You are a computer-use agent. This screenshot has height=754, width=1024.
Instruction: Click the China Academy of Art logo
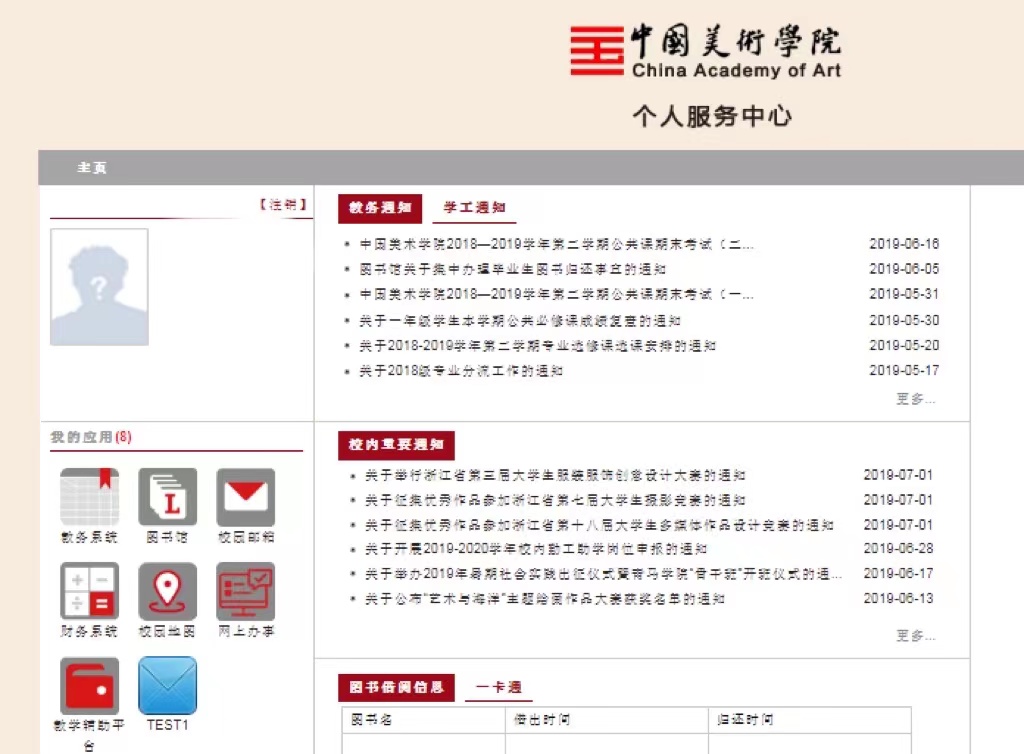[x=705, y=51]
